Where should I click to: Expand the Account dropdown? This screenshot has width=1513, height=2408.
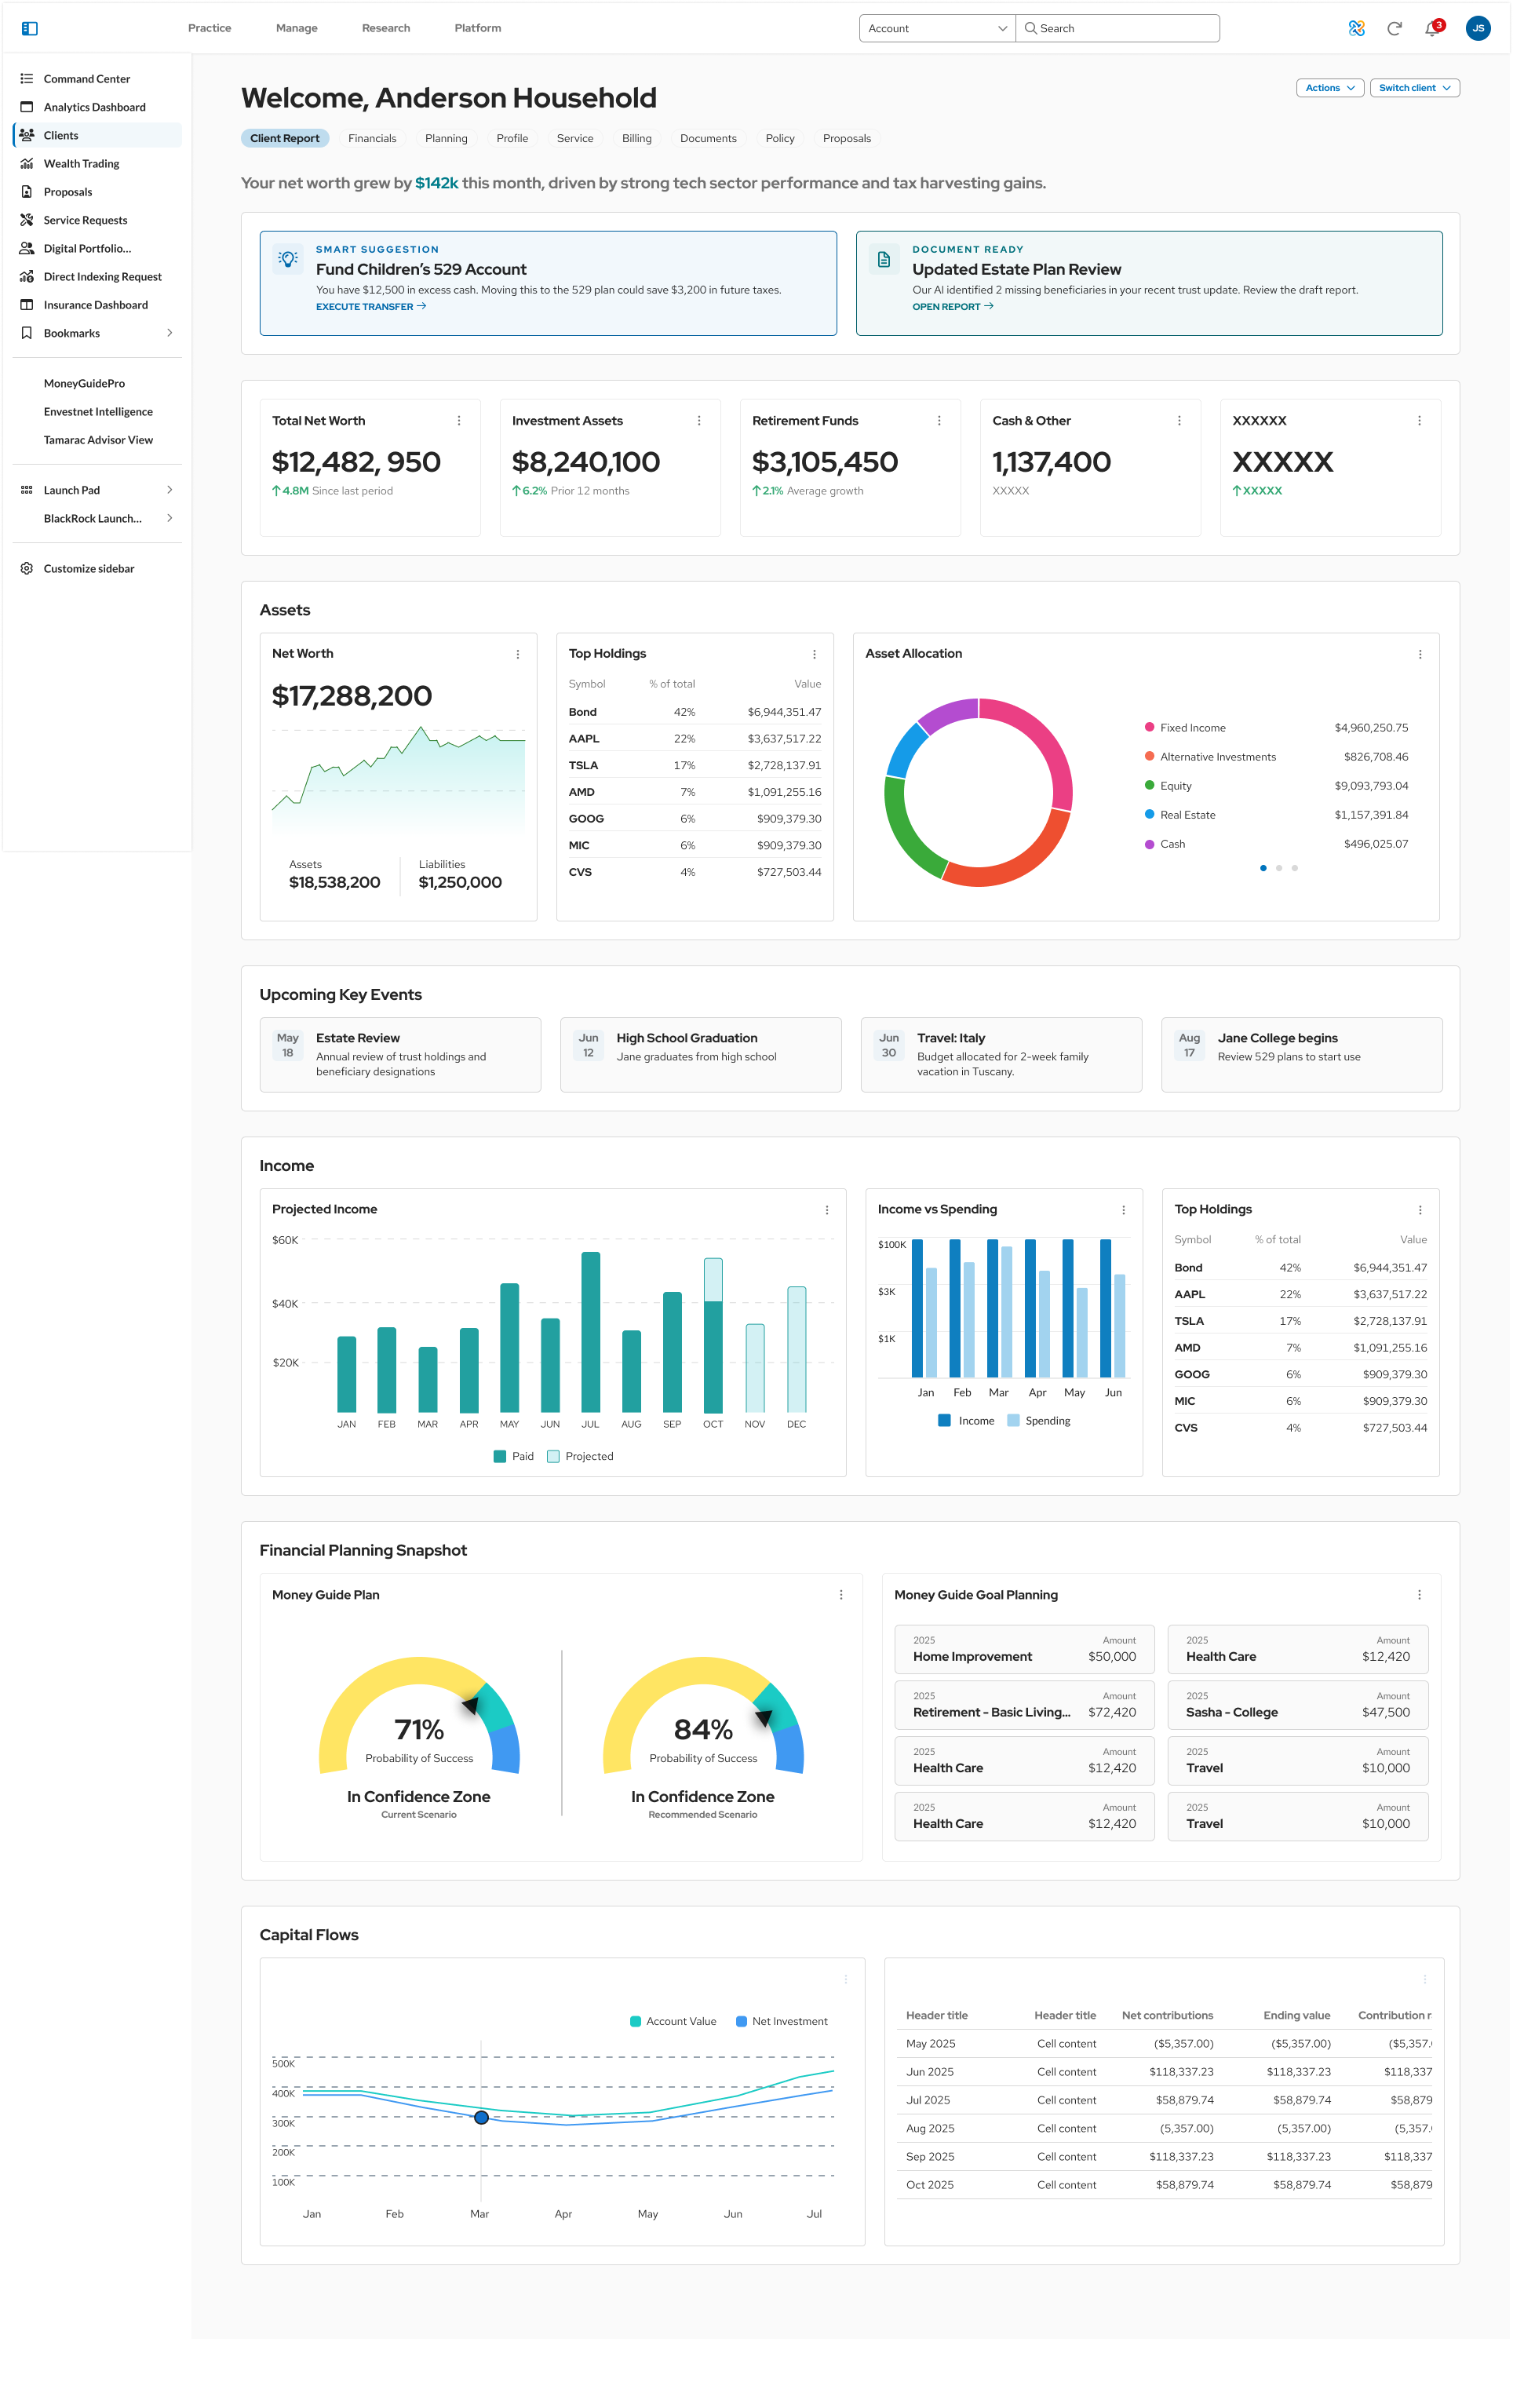click(937, 28)
